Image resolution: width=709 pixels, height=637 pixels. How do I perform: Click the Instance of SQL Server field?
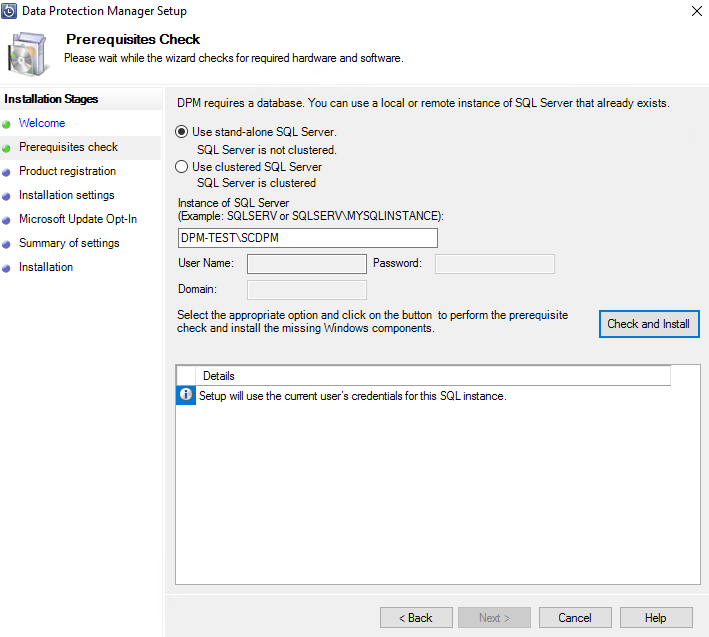click(307, 238)
